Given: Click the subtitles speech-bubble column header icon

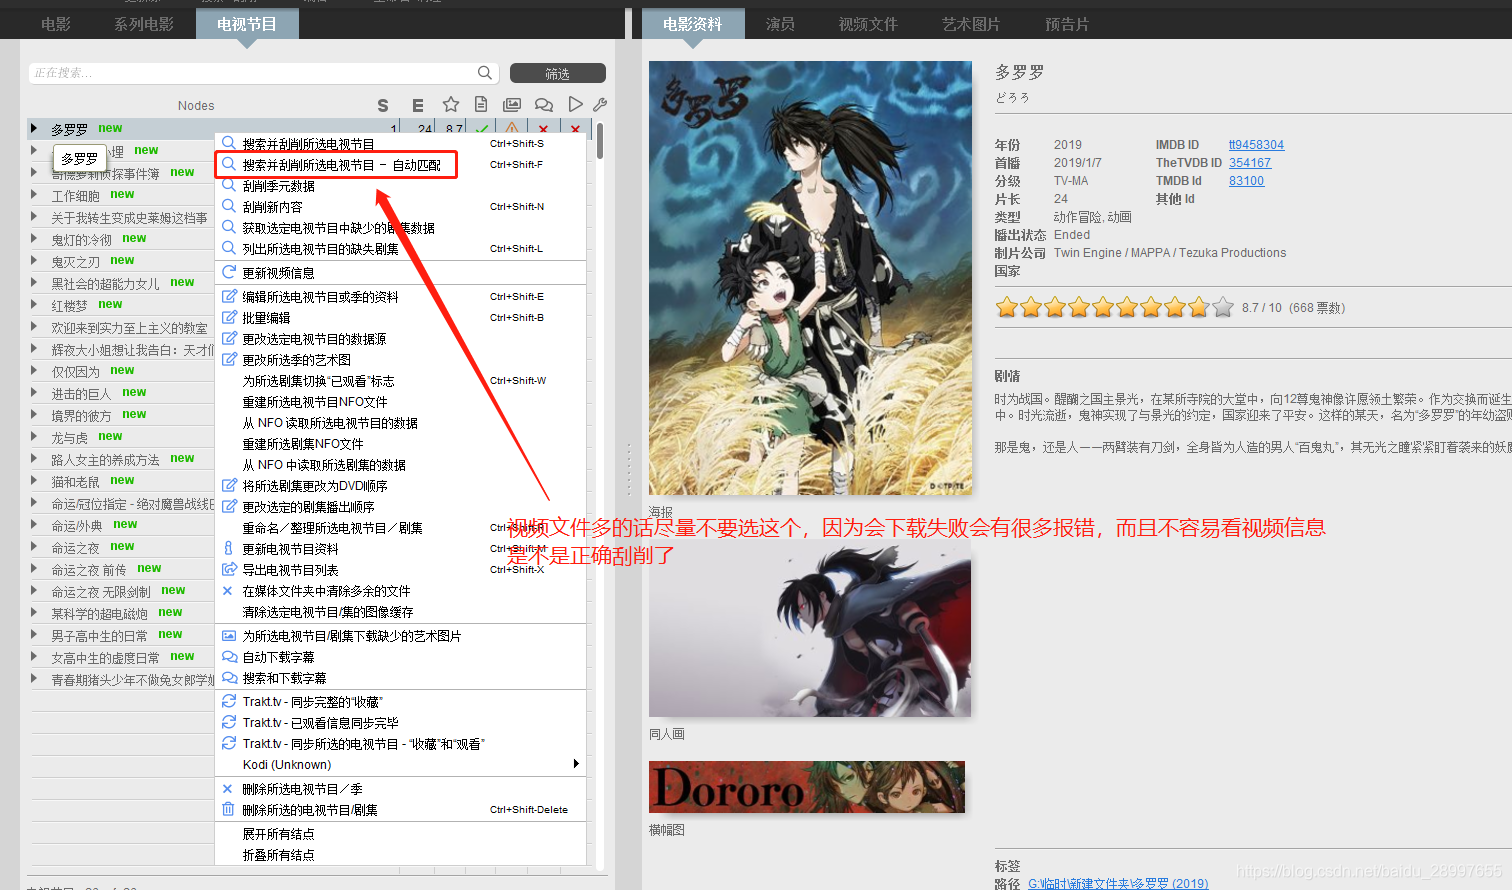Looking at the screenshot, I should click(x=544, y=104).
